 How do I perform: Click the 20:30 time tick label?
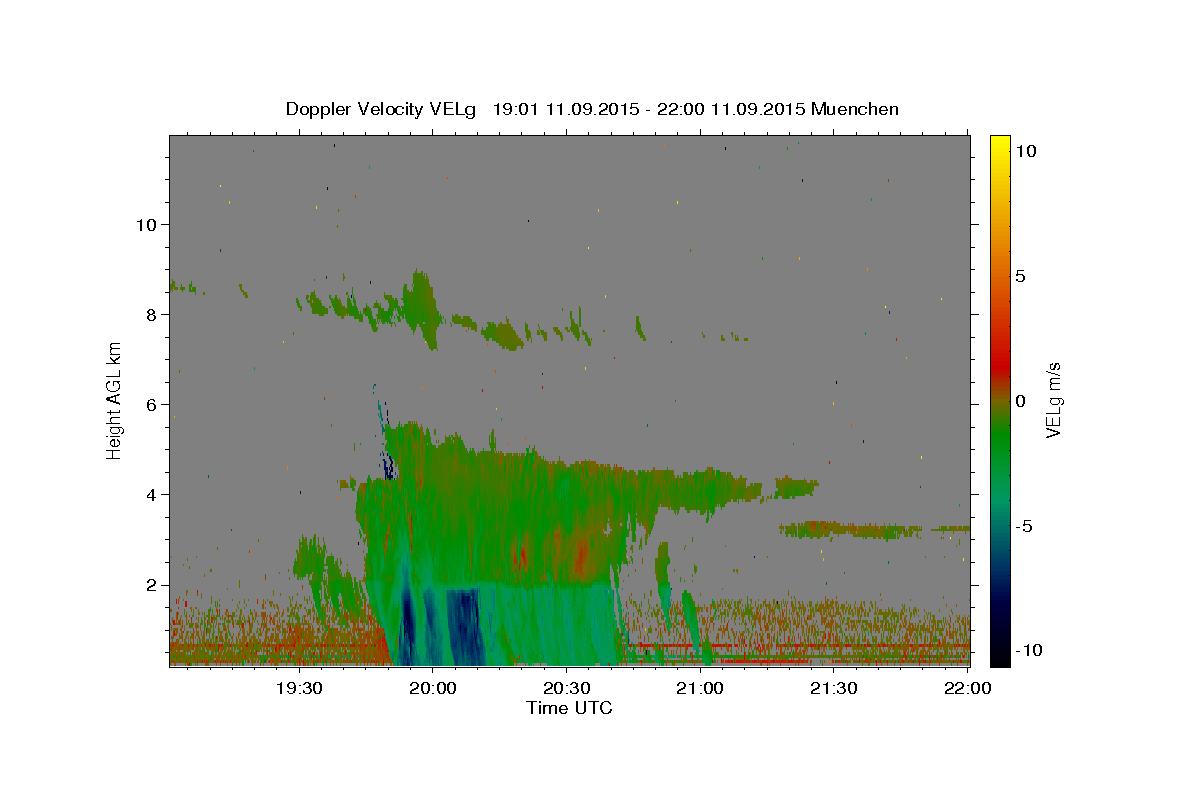[566, 689]
